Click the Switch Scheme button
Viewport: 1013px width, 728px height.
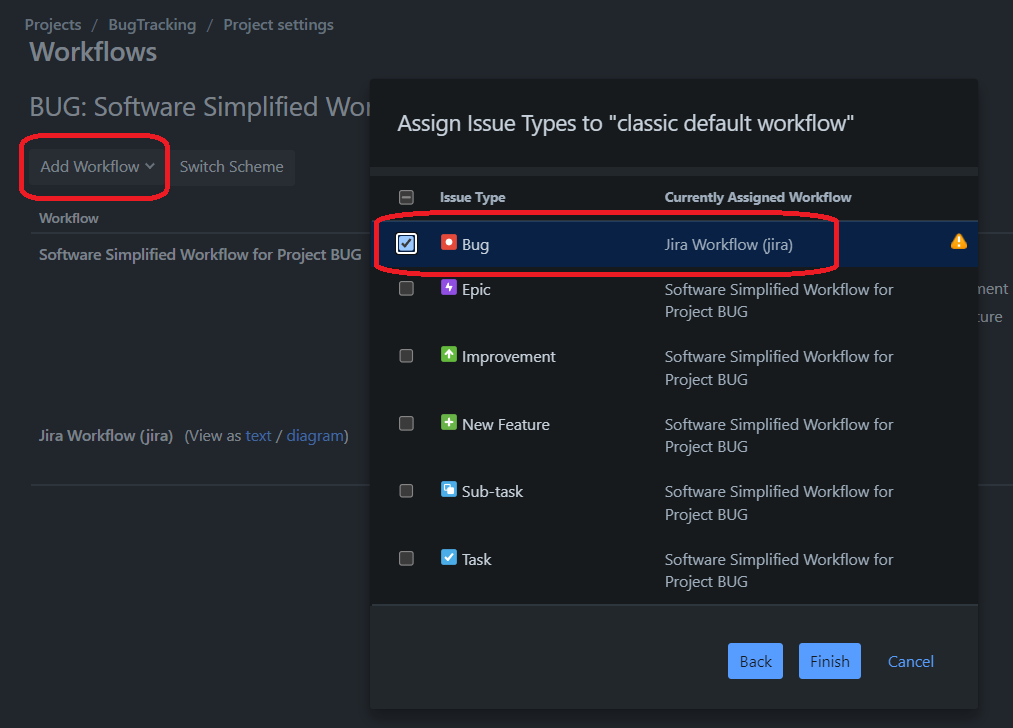[231, 167]
